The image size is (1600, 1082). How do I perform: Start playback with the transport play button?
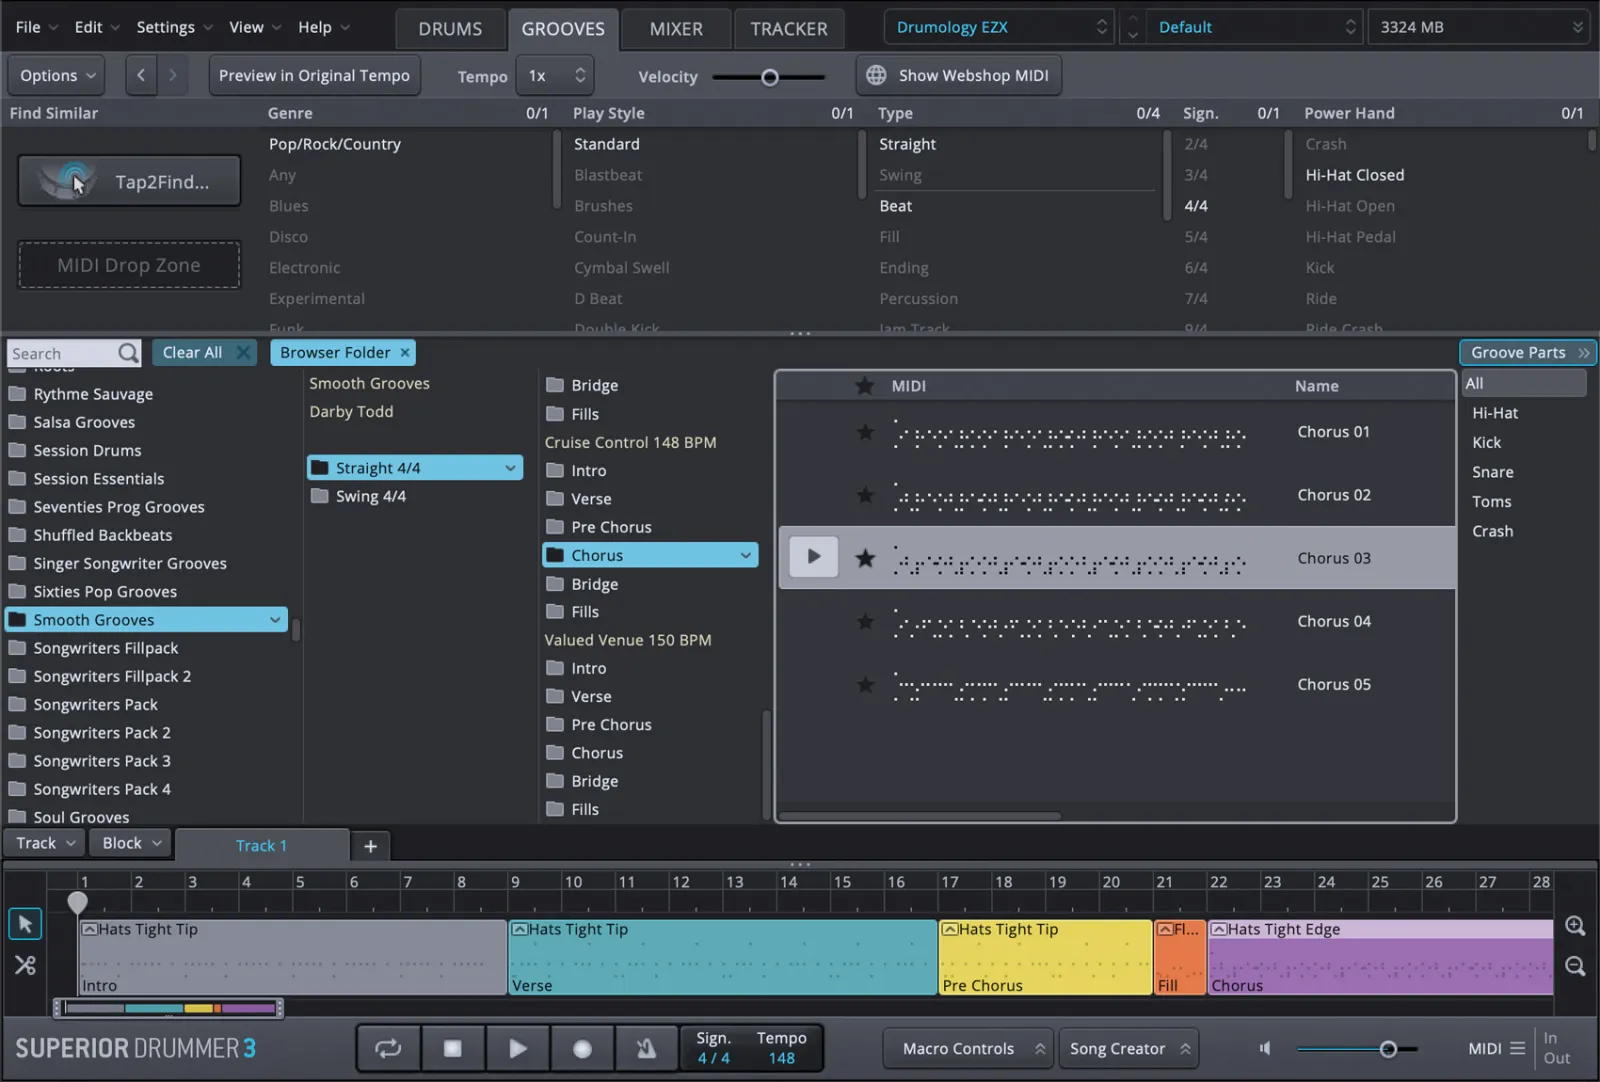[517, 1048]
